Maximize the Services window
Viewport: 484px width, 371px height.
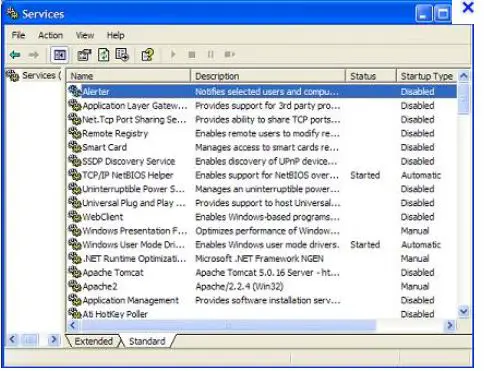click(443, 14)
